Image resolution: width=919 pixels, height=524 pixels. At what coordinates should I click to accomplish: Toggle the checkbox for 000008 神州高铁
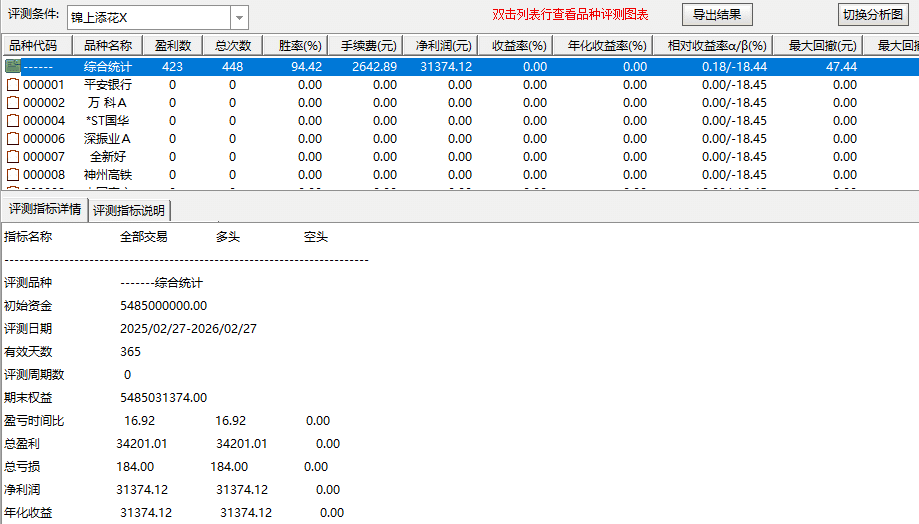tap(13, 175)
